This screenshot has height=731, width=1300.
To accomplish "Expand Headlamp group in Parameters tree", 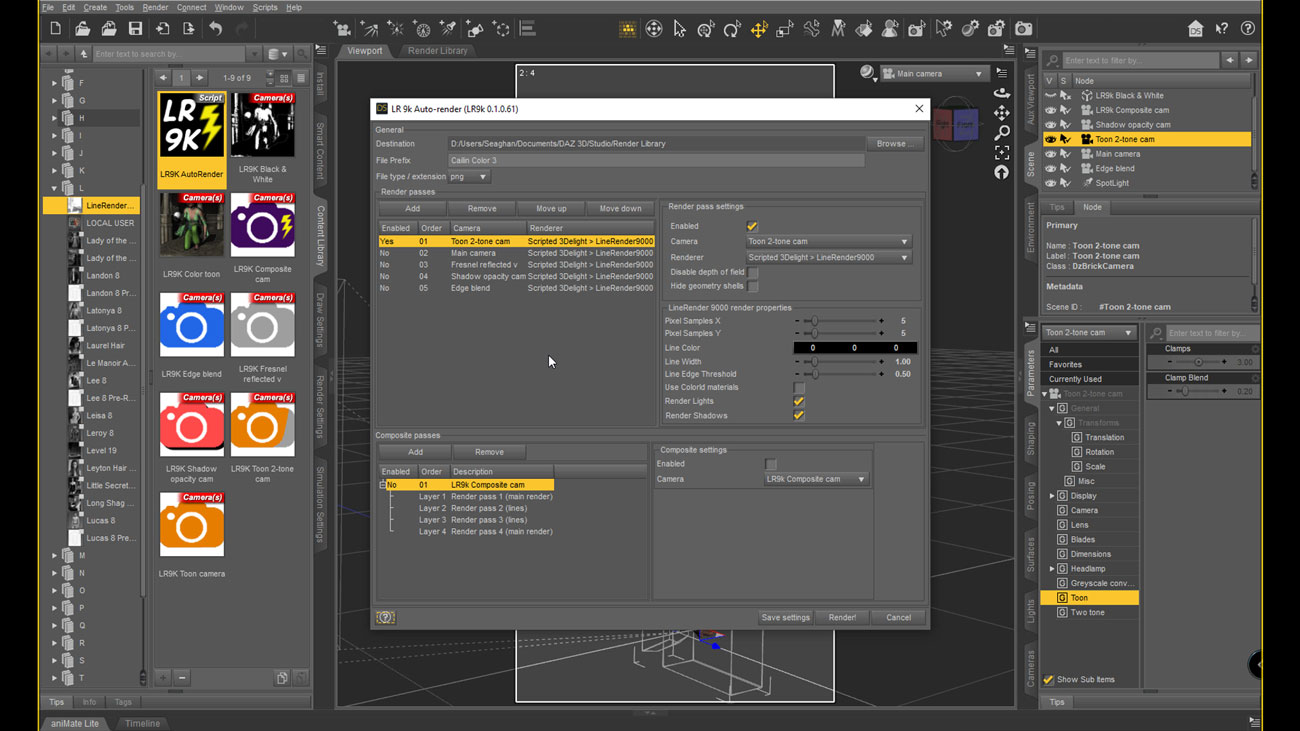I will coord(1052,569).
